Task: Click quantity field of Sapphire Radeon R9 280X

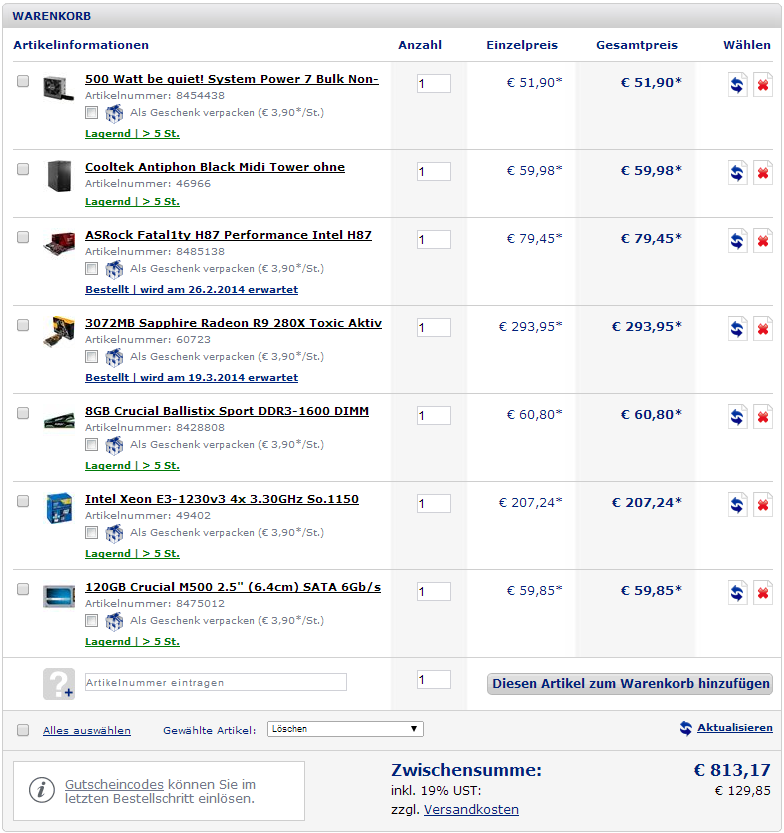Action: [433, 328]
